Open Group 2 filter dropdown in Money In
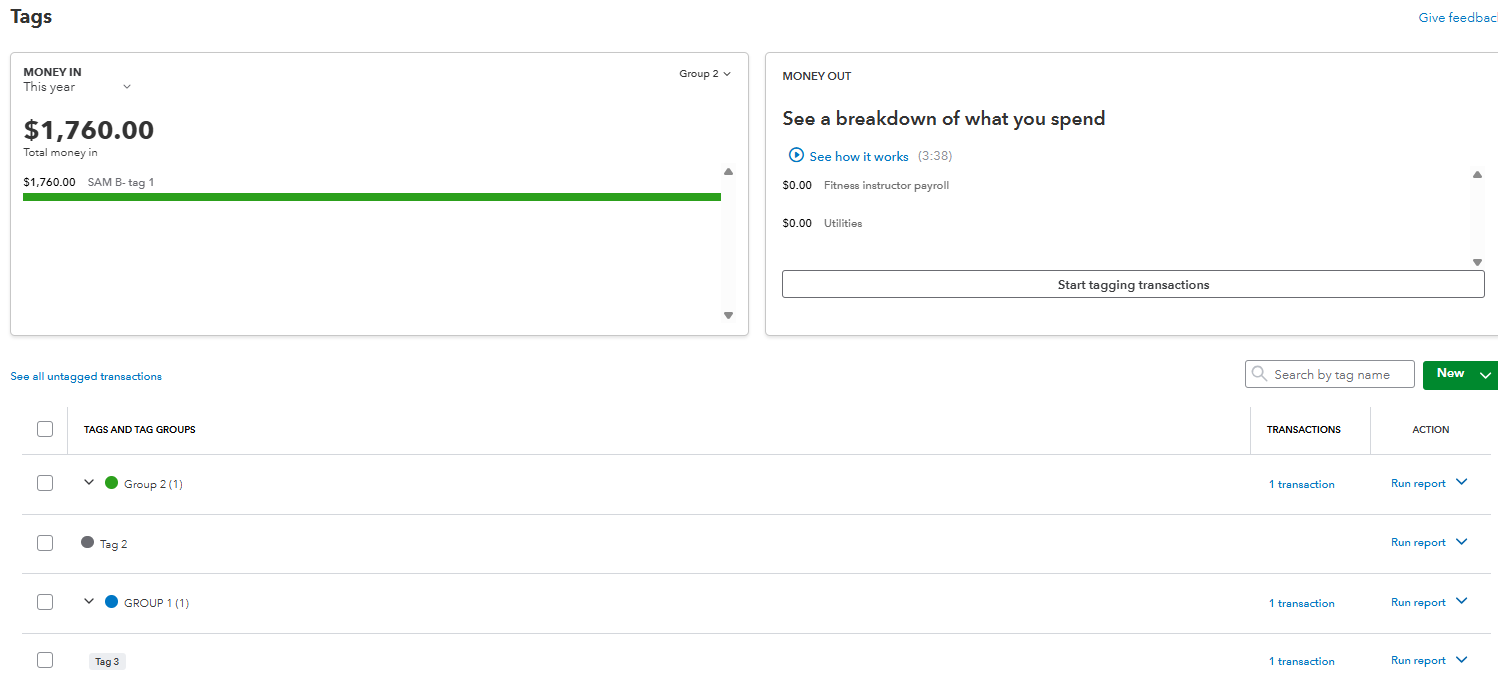1498x681 pixels. pyautogui.click(x=705, y=74)
